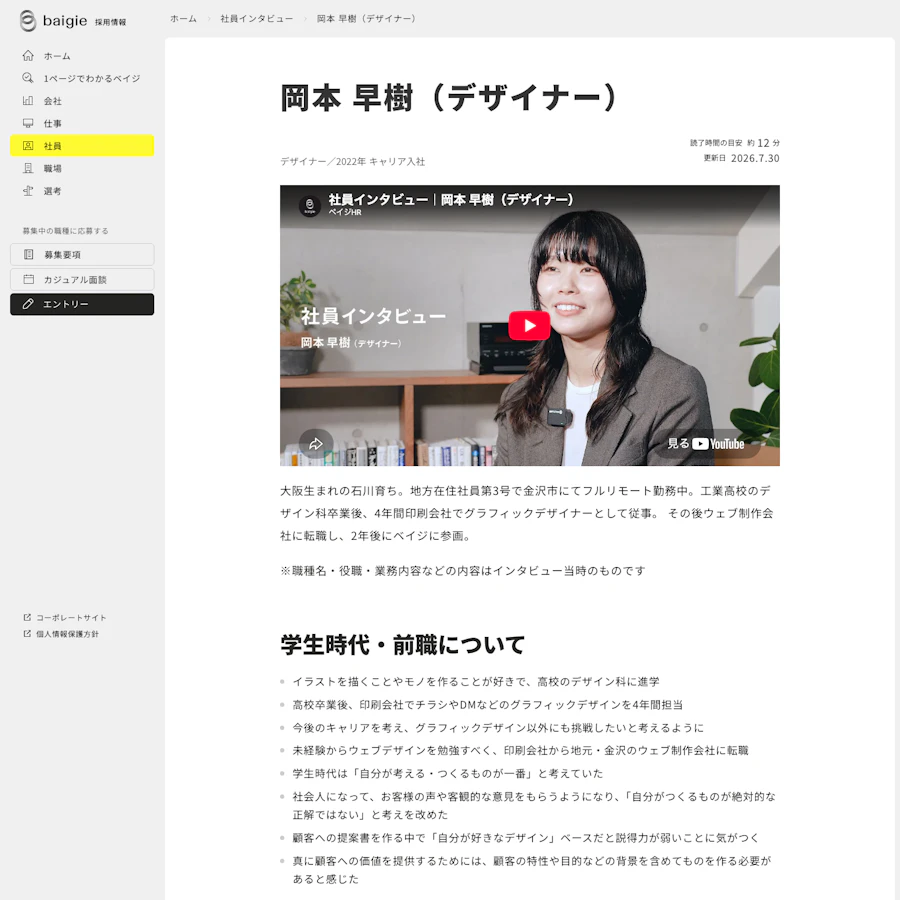
Task: Click 社員インタビュー in the breadcrumb
Action: (x=257, y=19)
